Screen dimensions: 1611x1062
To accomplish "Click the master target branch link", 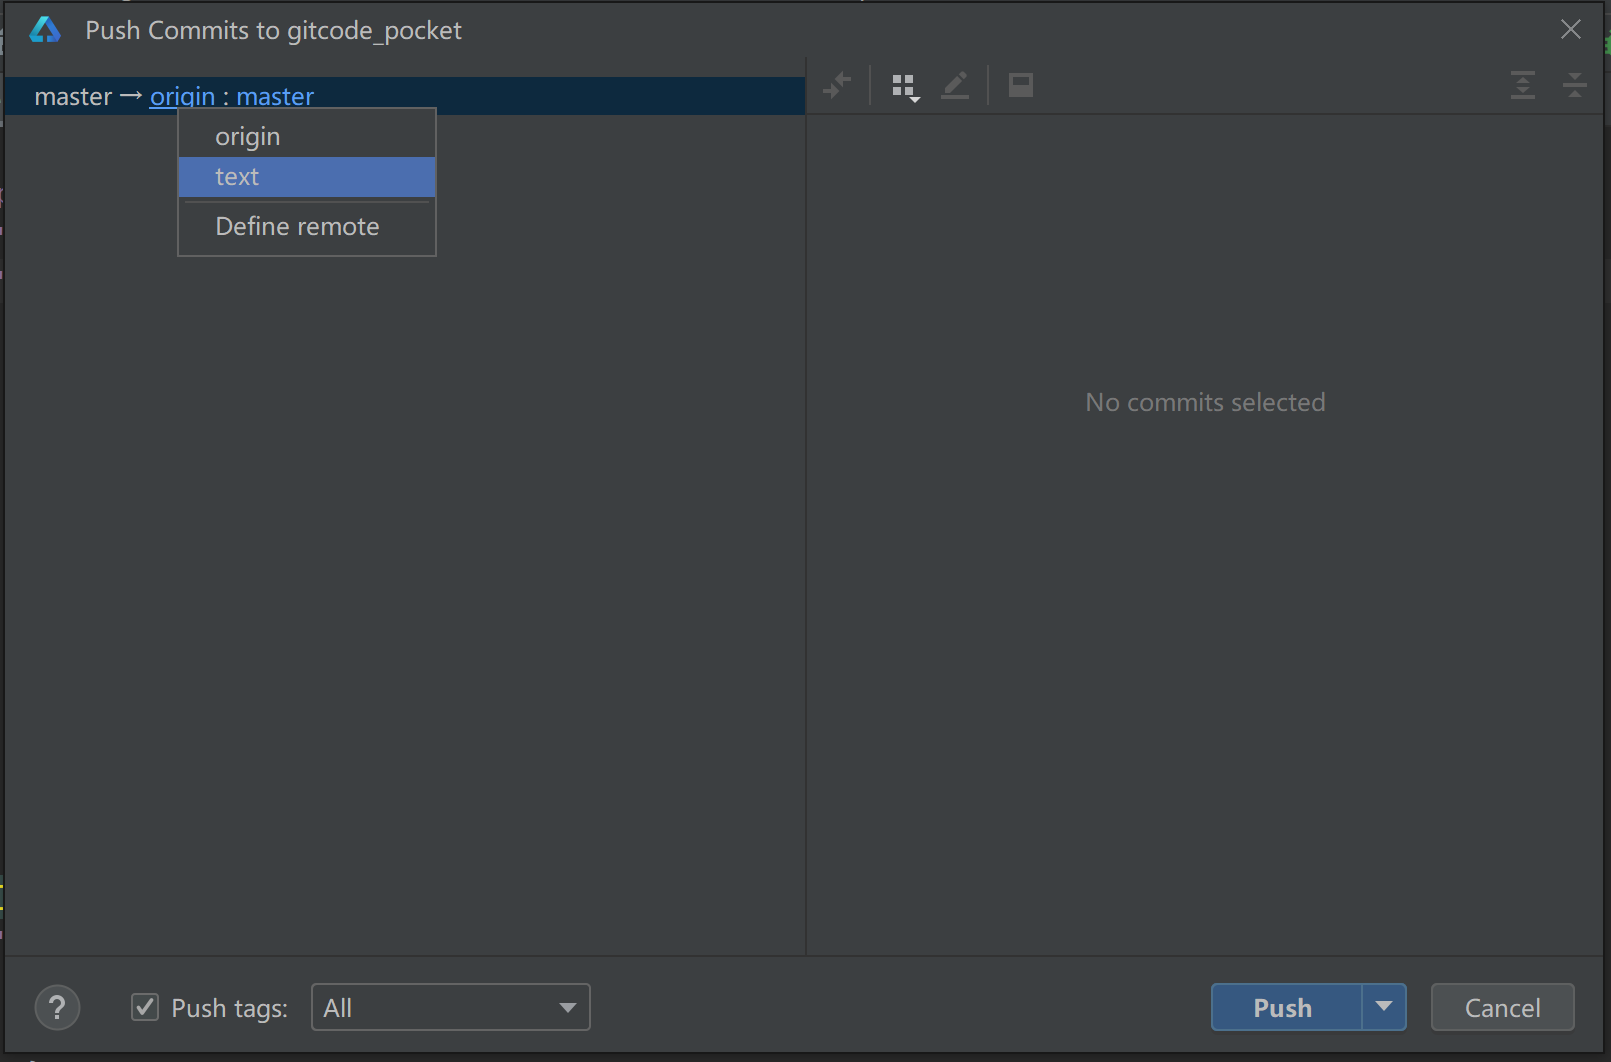I will coord(275,97).
